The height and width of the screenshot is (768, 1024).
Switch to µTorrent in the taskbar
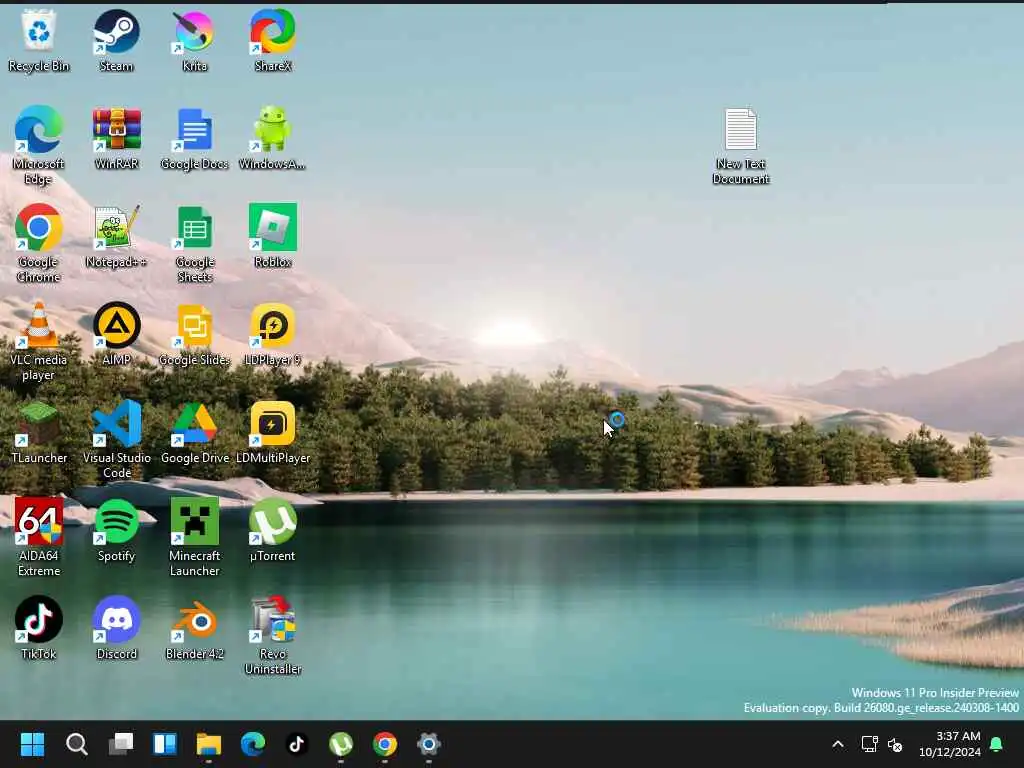(341, 744)
